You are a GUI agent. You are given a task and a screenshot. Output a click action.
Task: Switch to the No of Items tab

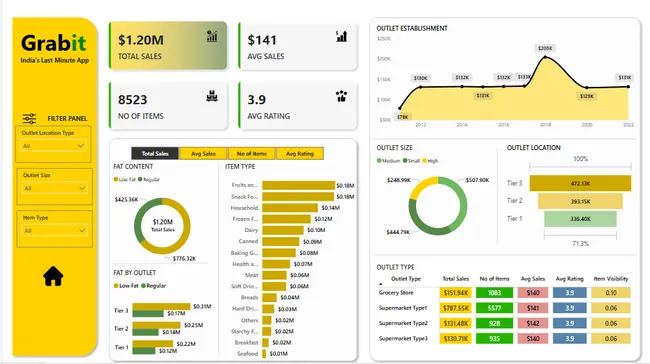[251, 153]
